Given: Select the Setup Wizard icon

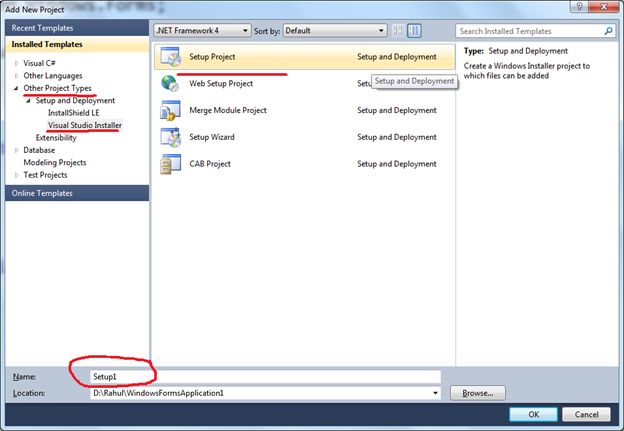Looking at the screenshot, I should point(171,137).
